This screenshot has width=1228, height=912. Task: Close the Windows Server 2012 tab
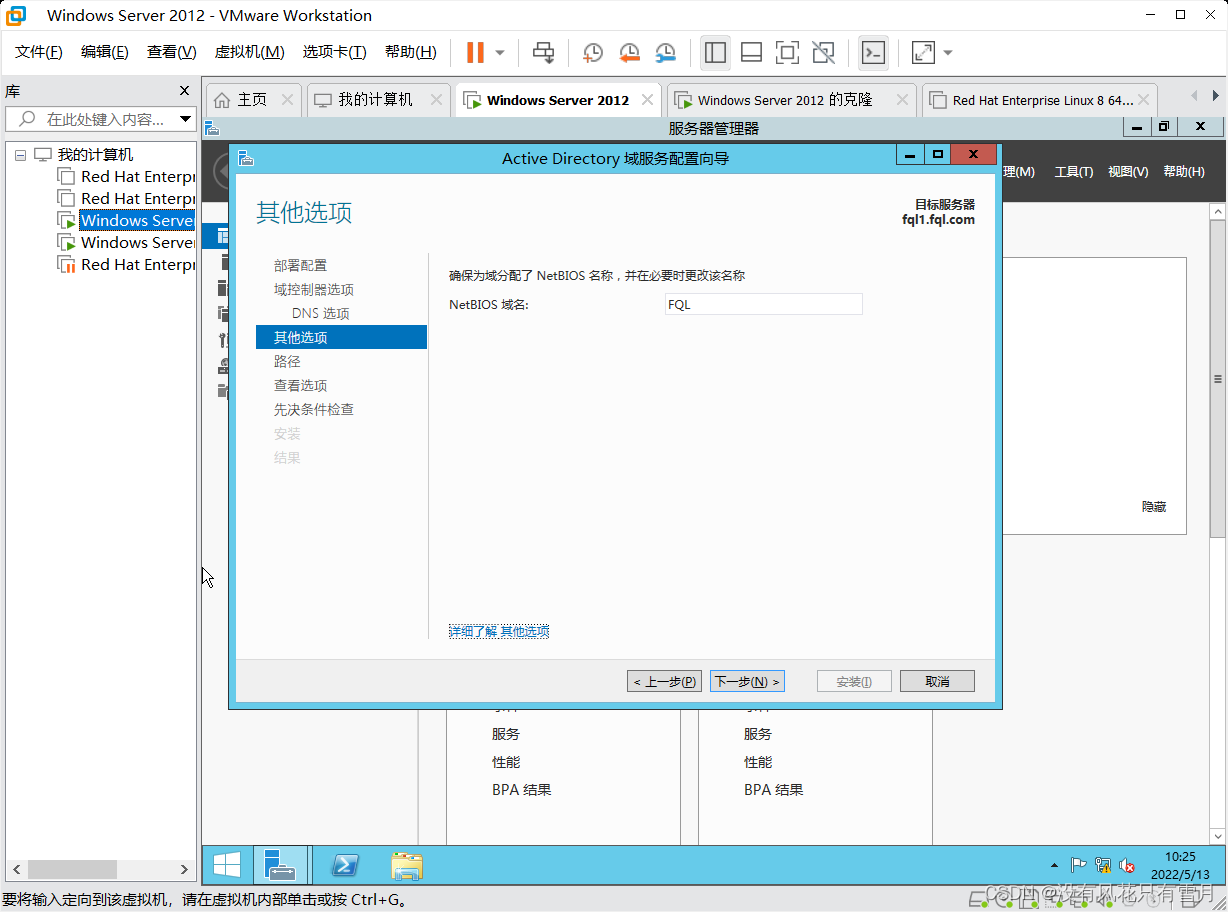(x=648, y=100)
